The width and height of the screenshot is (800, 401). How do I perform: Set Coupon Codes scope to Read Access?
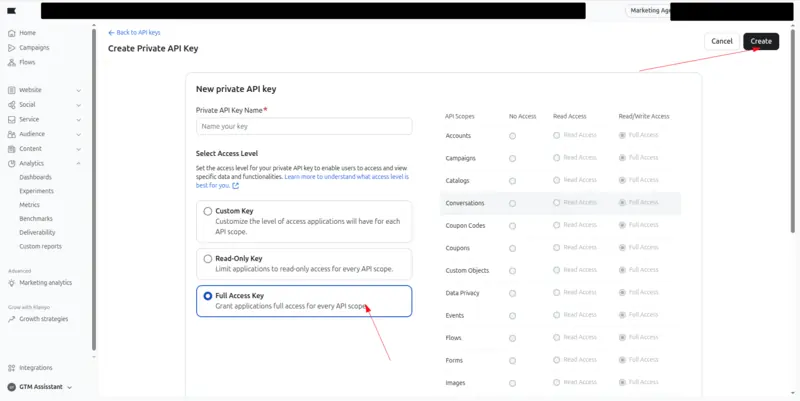[x=557, y=225]
